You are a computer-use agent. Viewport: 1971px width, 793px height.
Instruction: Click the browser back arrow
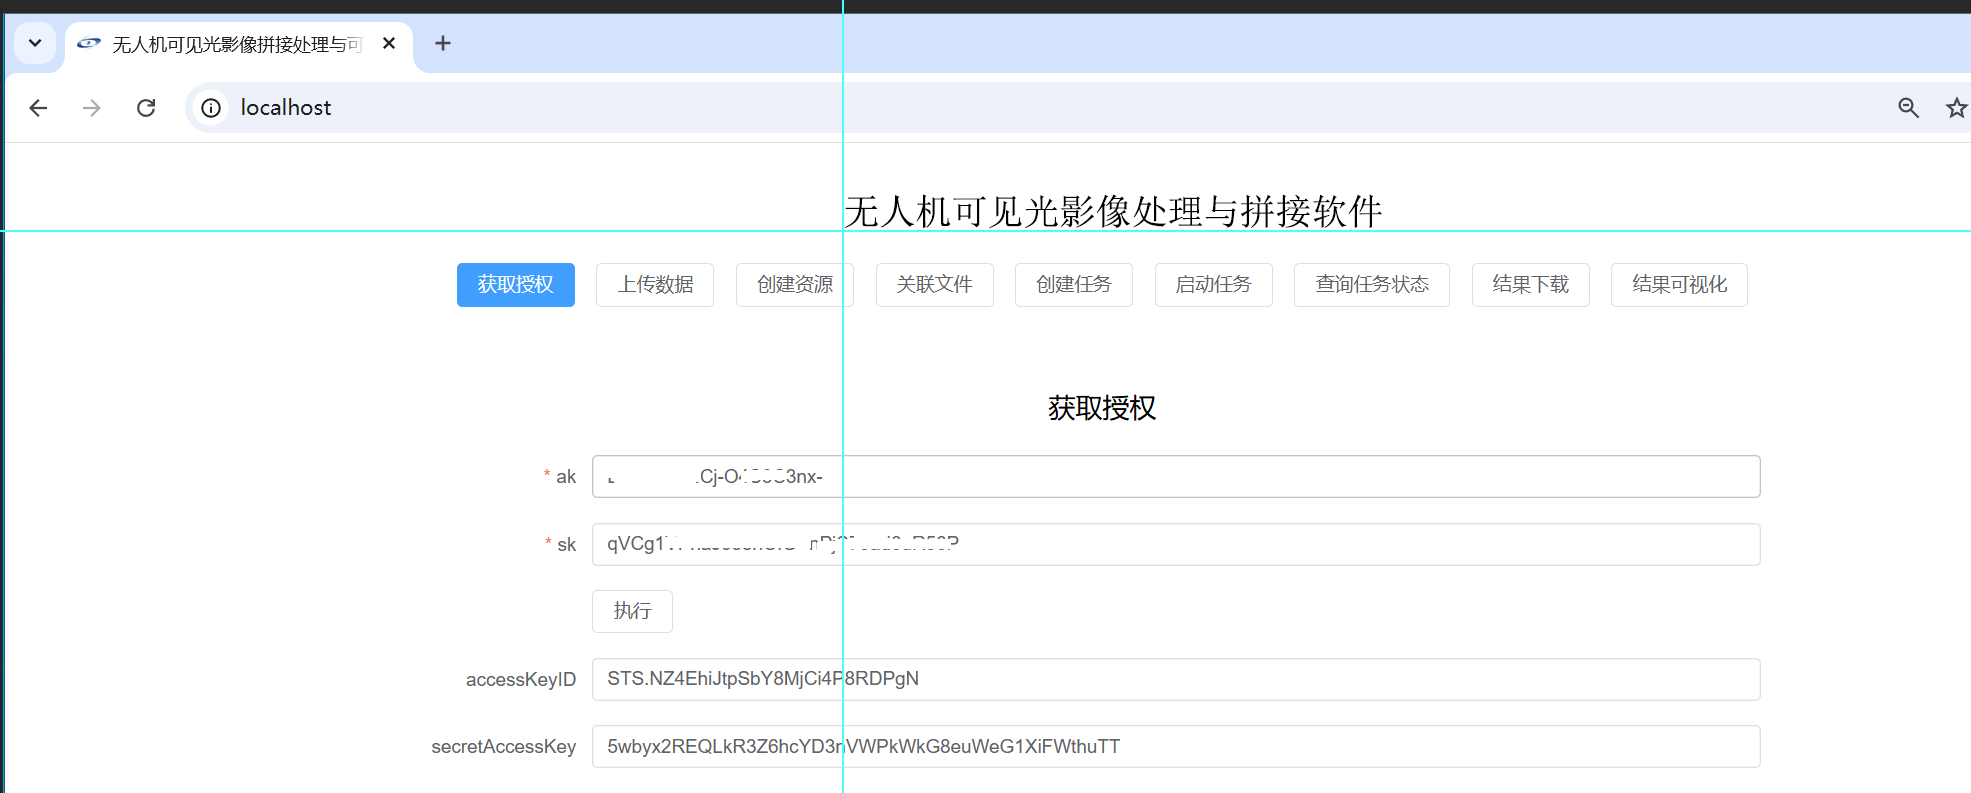pos(38,108)
